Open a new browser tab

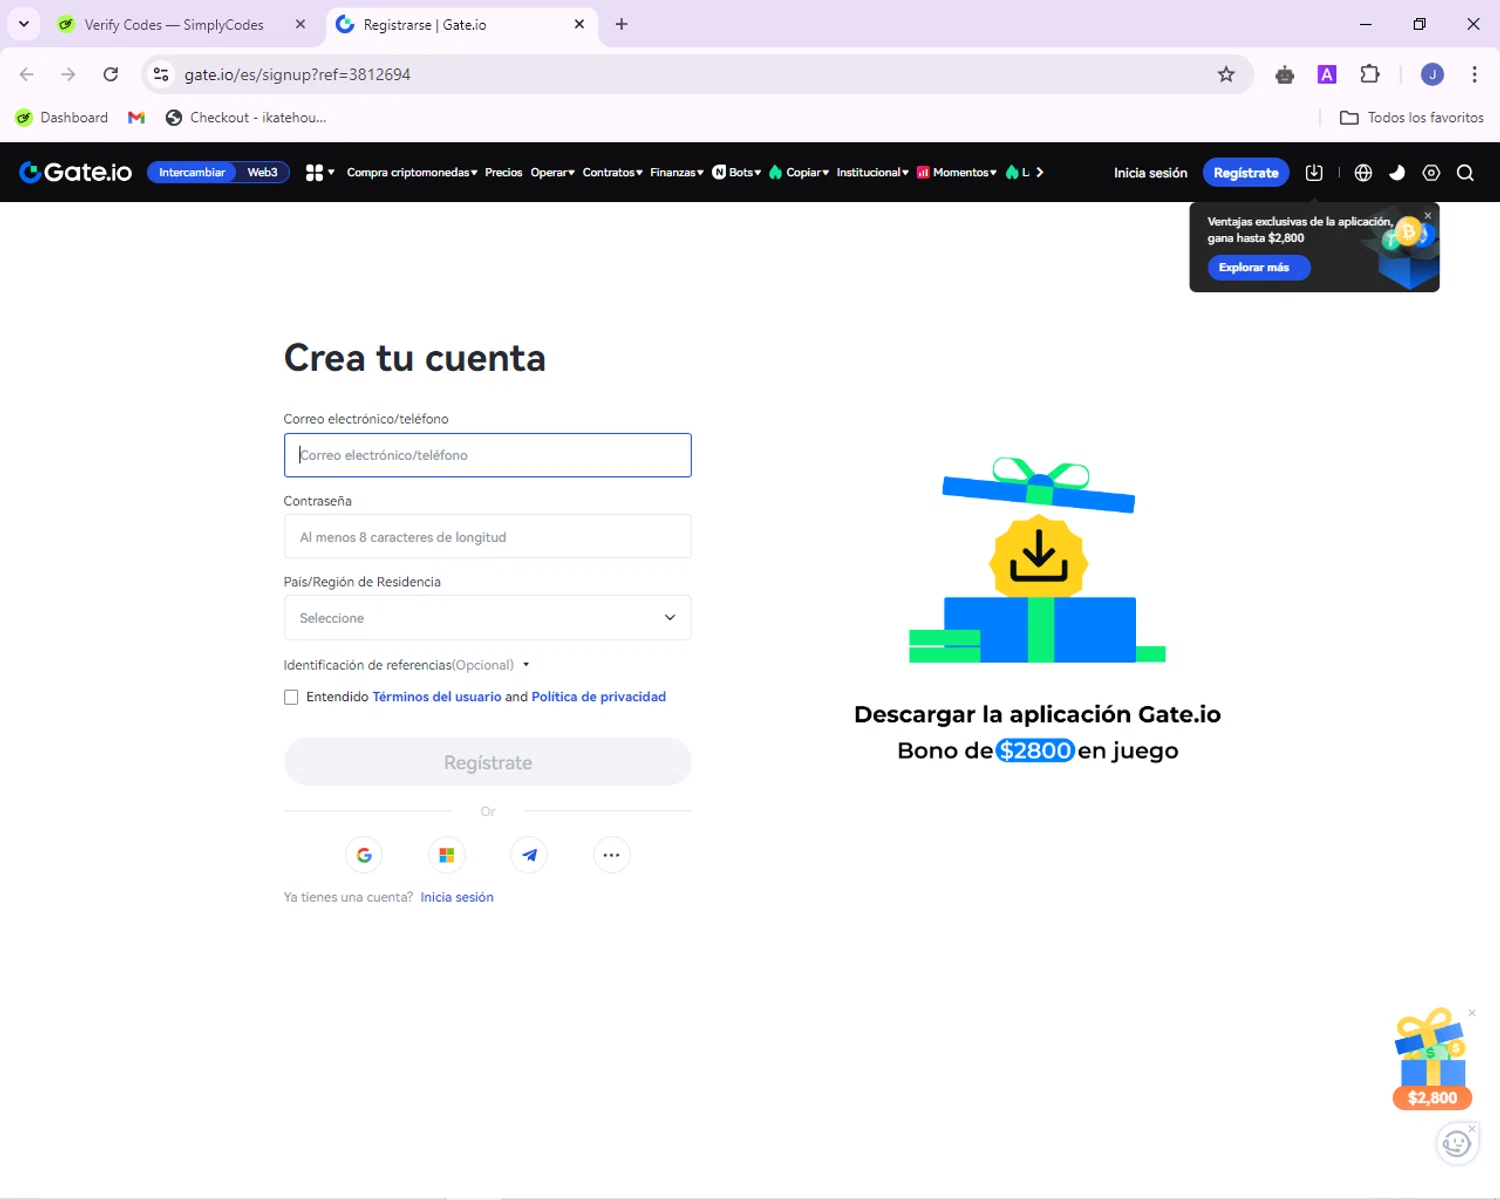point(622,24)
